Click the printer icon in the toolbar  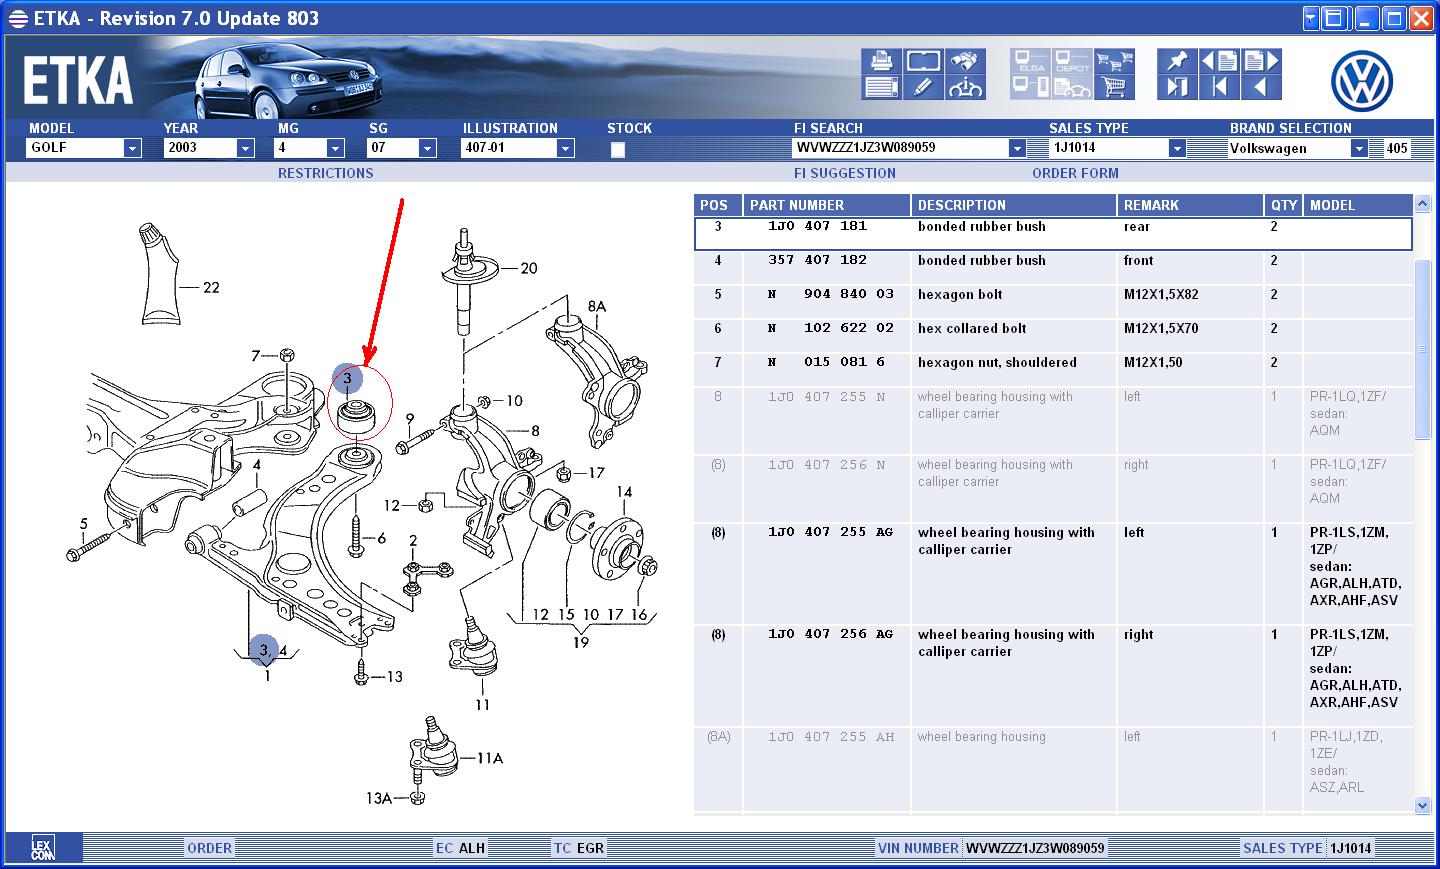[881, 62]
